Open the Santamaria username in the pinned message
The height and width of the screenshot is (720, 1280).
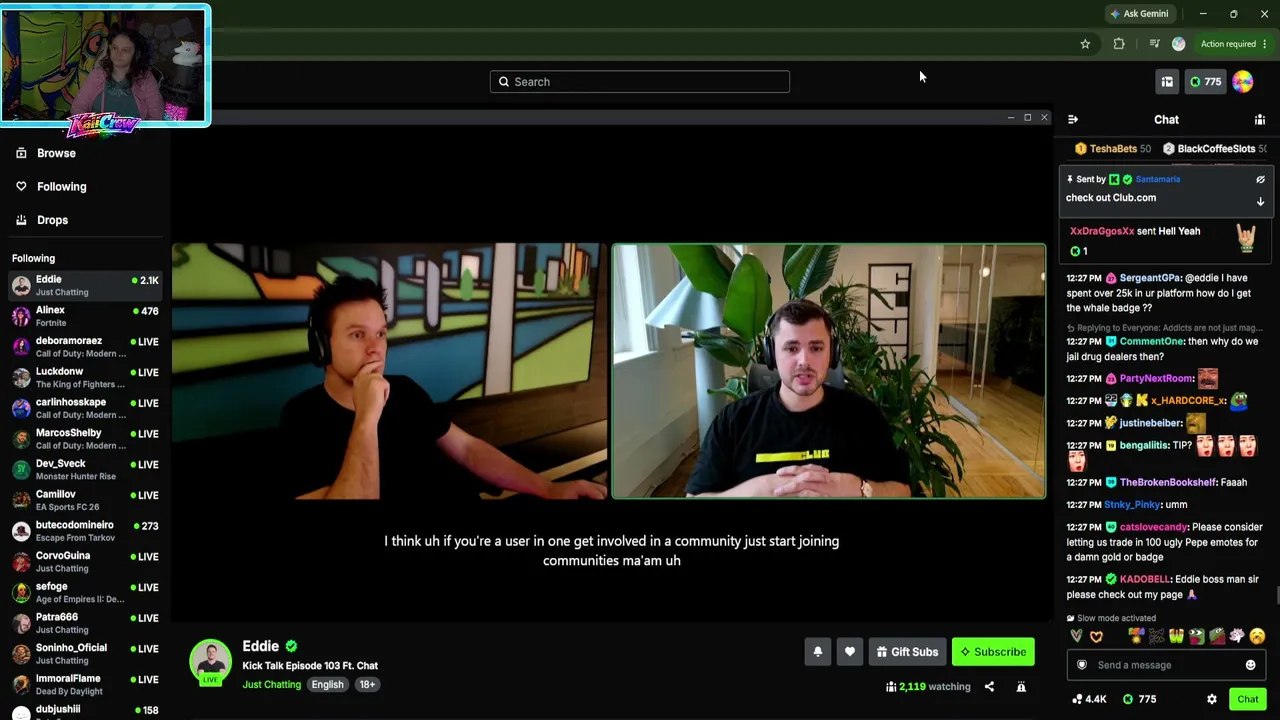pos(1158,180)
